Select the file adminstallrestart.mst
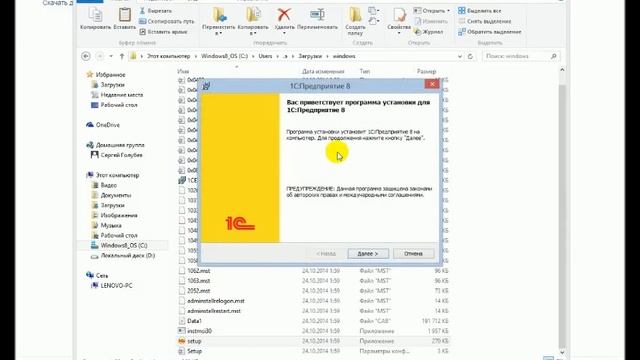 click(313, 311)
